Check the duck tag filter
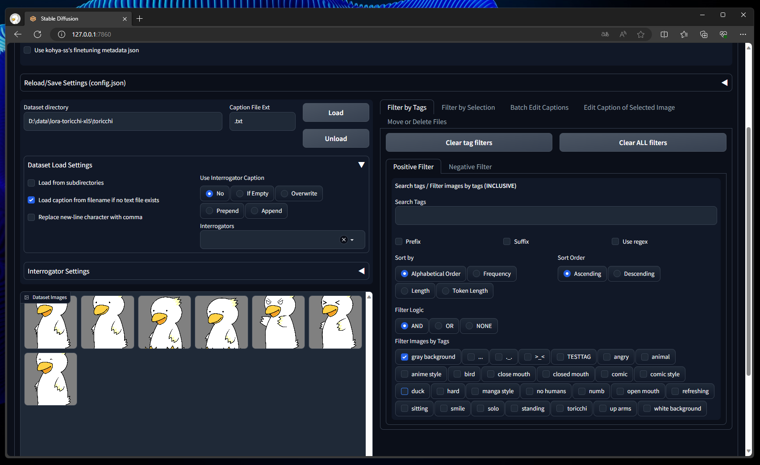Viewport: 760px width, 465px height. point(405,391)
